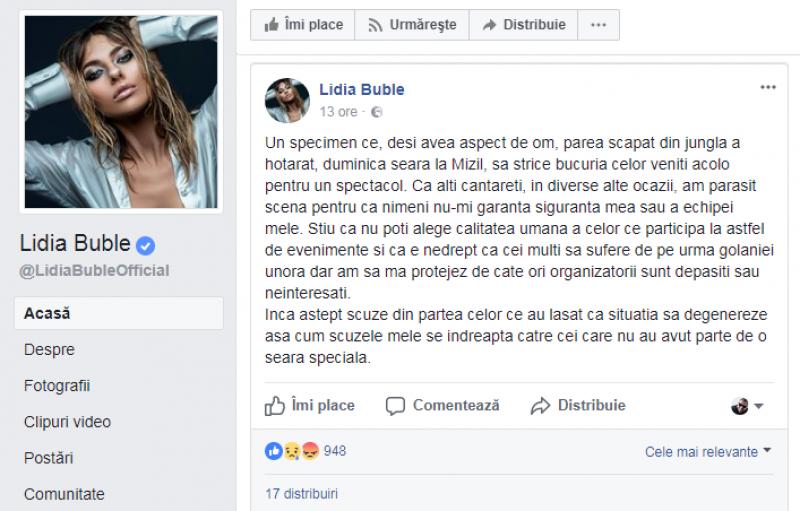The width and height of the screenshot is (800, 511).
Task: Click the Comentează speech bubble icon
Action: click(395, 406)
